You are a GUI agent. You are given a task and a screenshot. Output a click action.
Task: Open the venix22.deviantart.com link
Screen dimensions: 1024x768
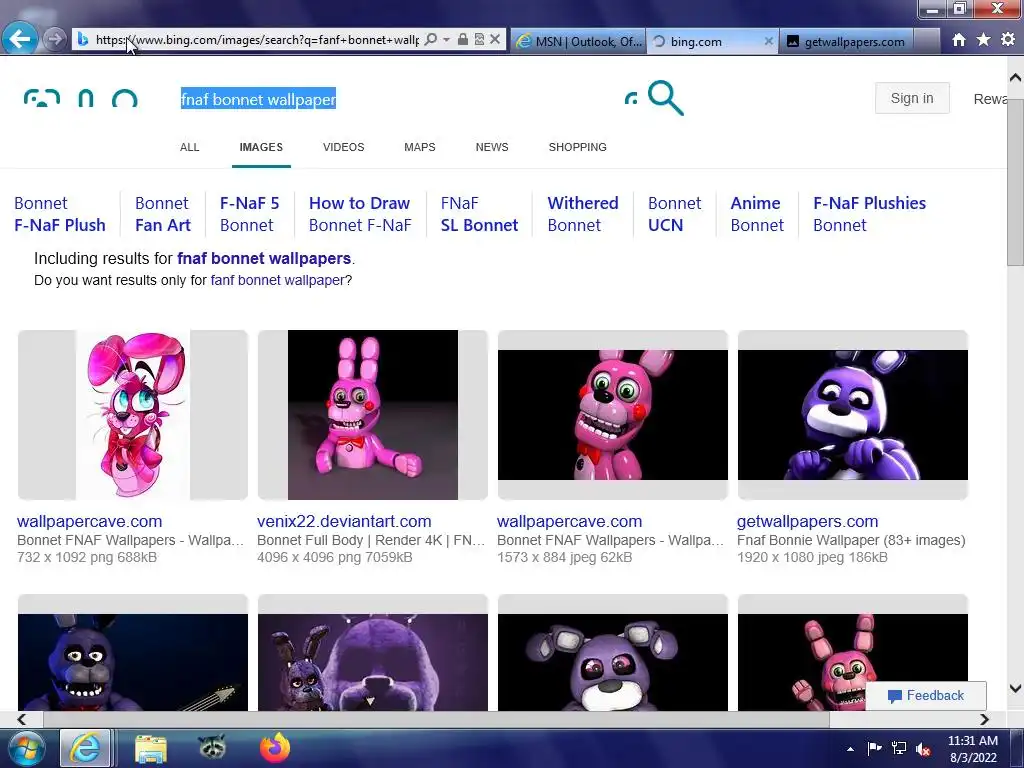[344, 521]
